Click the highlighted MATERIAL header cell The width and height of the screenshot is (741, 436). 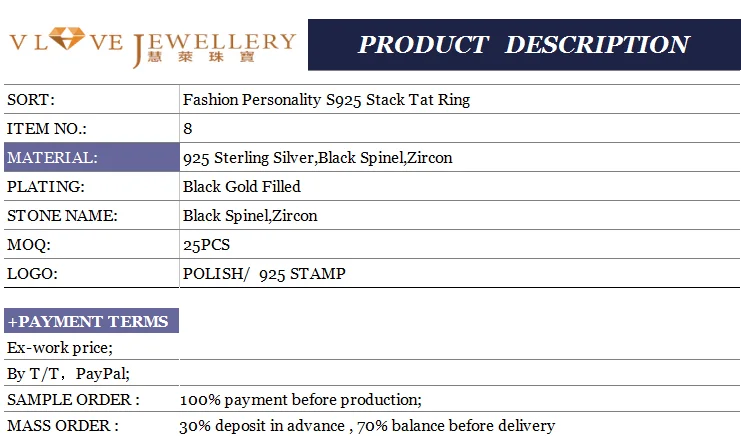coord(91,158)
